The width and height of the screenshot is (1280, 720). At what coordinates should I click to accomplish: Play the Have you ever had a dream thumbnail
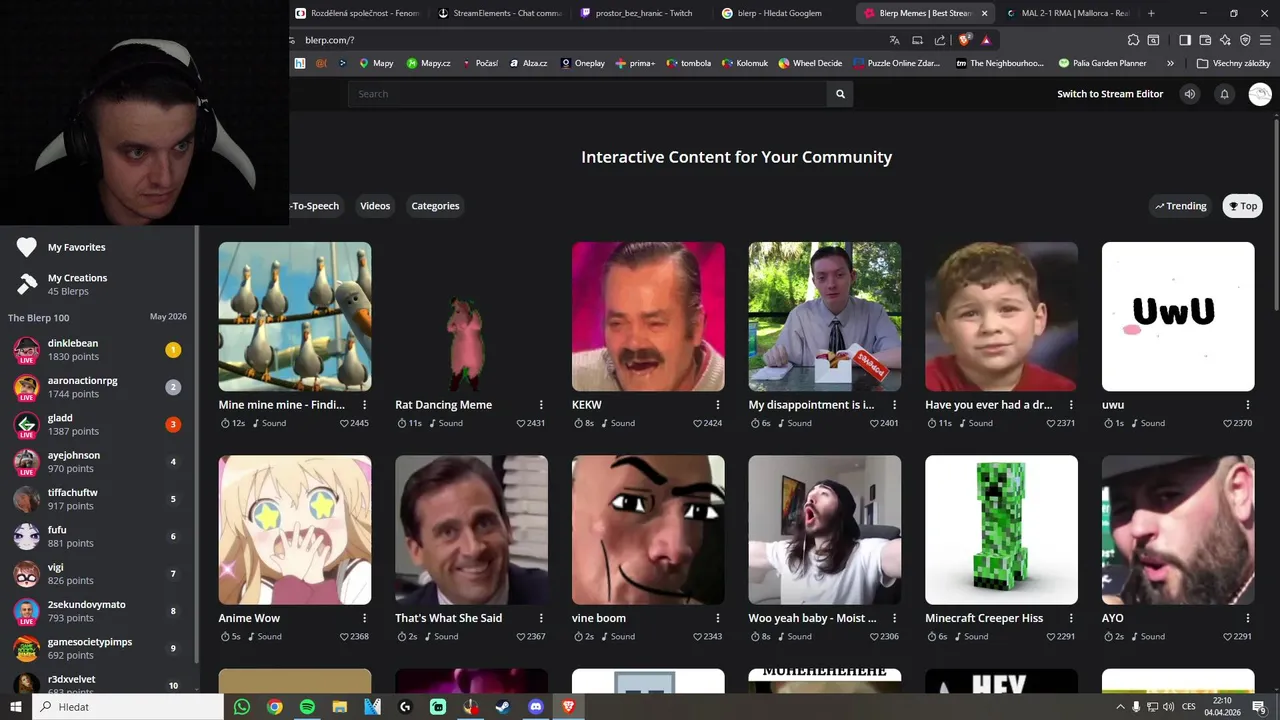point(1001,316)
